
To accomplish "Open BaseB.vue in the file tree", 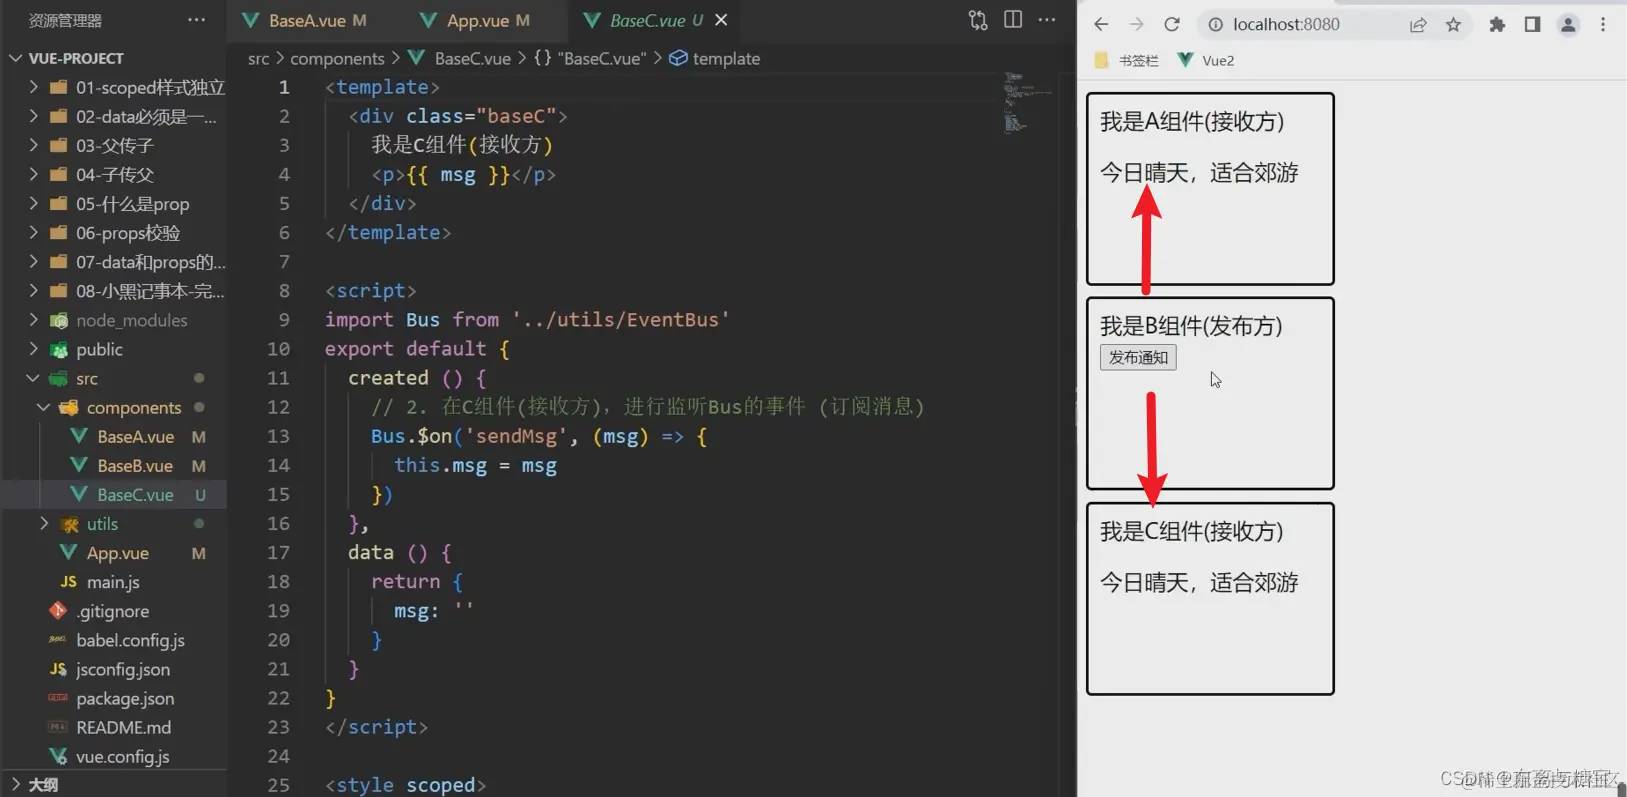I will pyautogui.click(x=114, y=465).
